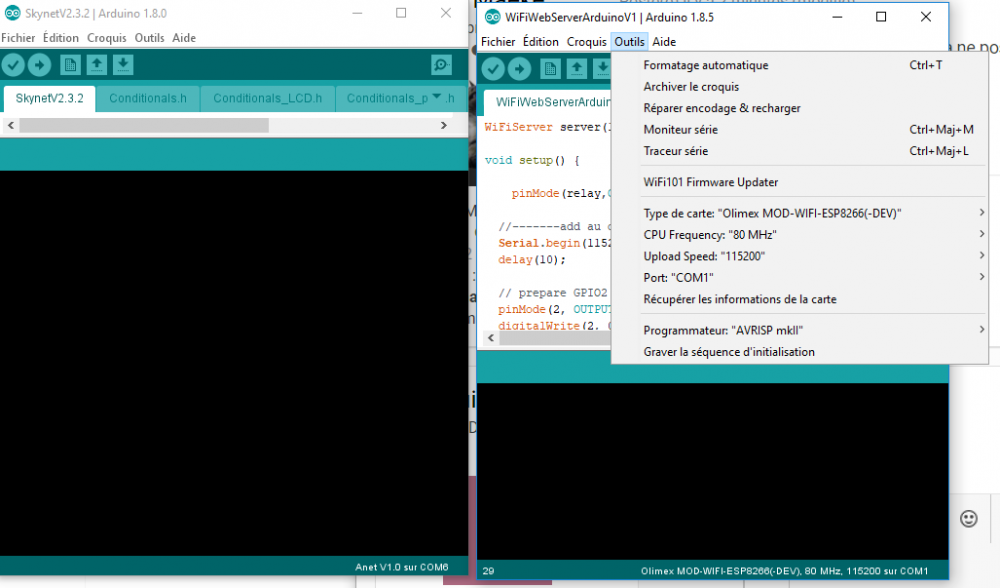This screenshot has height=588, width=1000.
Task: Select Récupérer les informations de la carte
Action: [800, 299]
